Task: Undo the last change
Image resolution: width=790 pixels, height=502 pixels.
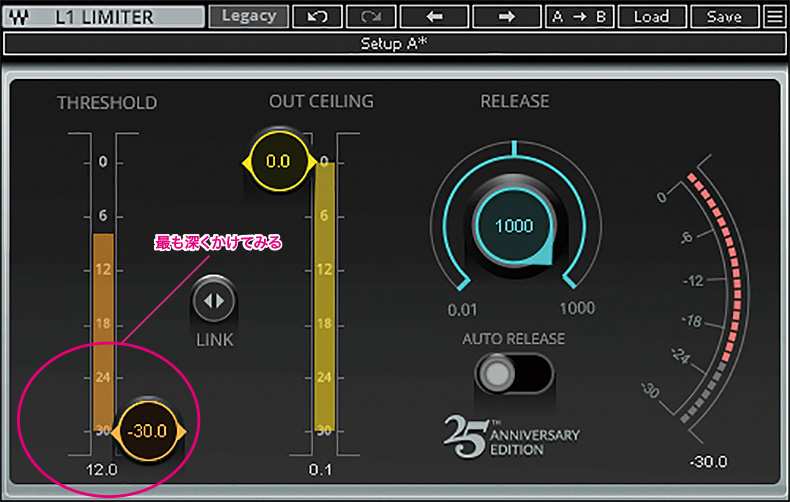Action: (x=317, y=17)
